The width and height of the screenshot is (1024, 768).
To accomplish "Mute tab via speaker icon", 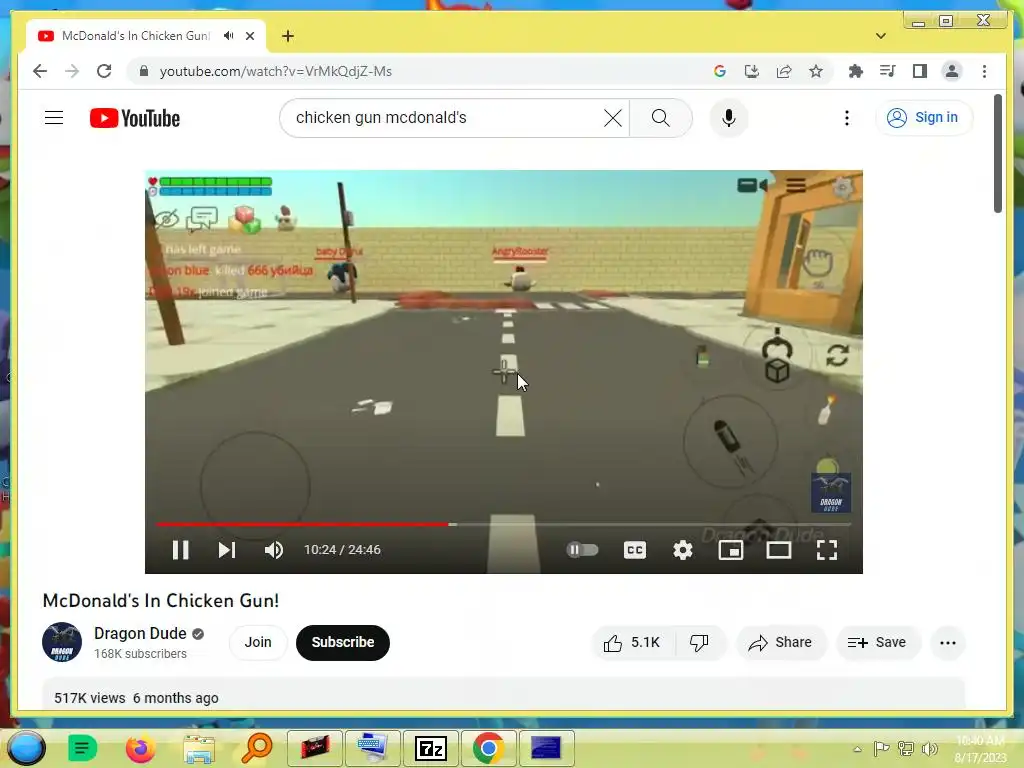I will pyautogui.click(x=229, y=36).
